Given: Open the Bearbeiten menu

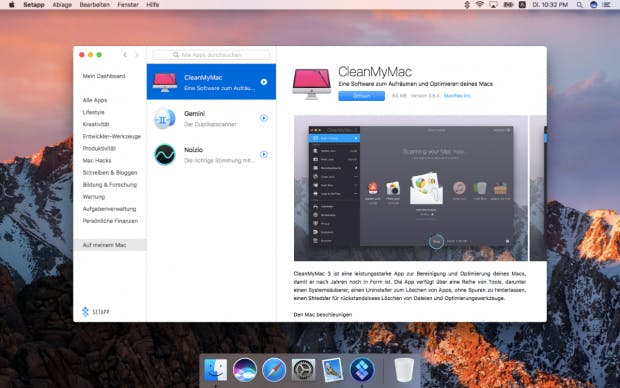Looking at the screenshot, I should pos(95,5).
